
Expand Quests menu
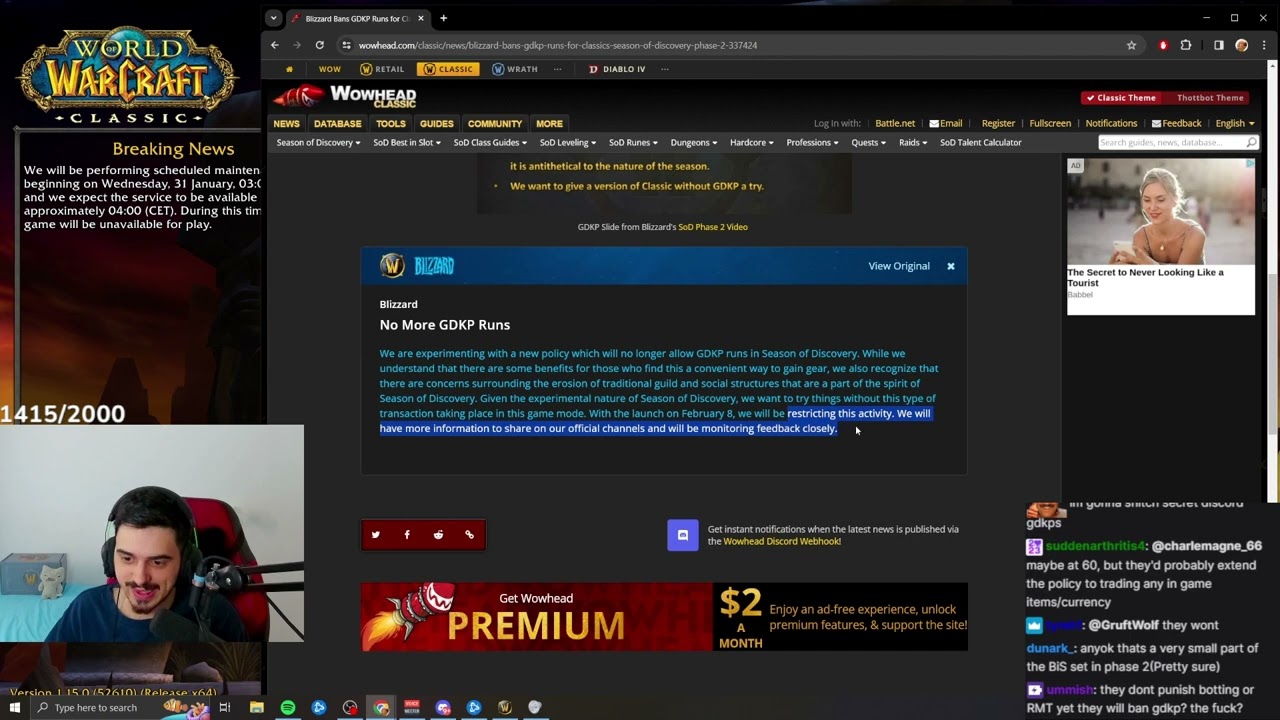pyautogui.click(x=868, y=142)
